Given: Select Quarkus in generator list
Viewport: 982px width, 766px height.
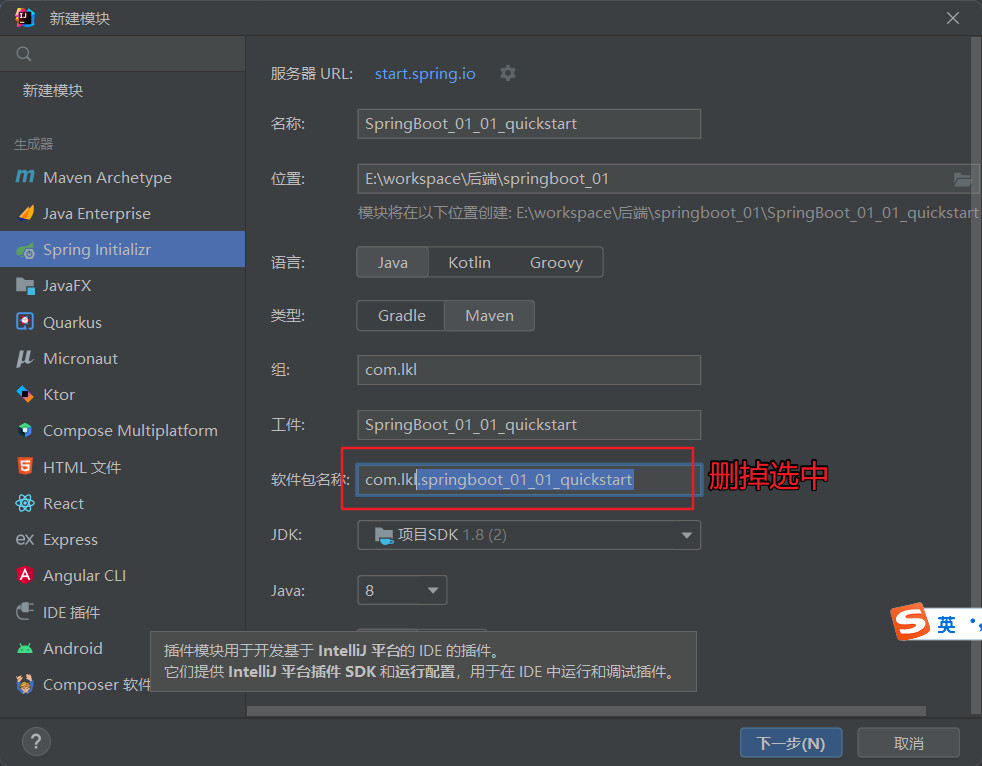Looking at the screenshot, I should [122, 322].
